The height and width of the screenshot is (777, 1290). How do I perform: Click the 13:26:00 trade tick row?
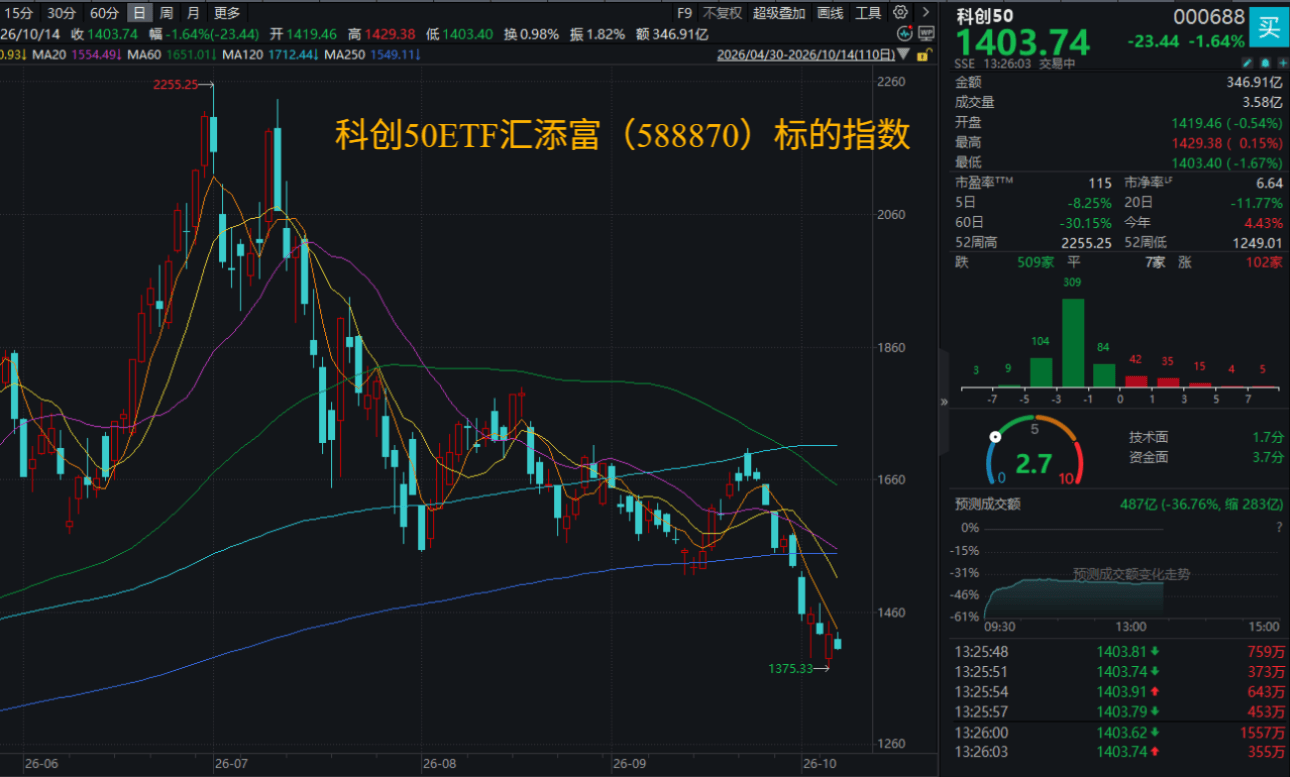[x=1119, y=733]
